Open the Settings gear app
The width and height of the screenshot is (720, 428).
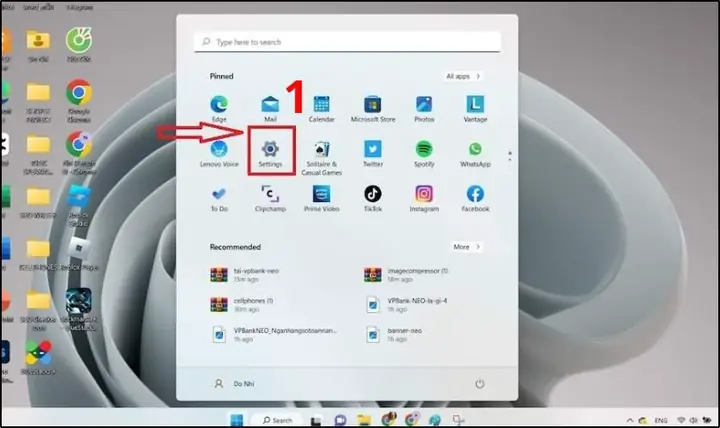coord(270,154)
